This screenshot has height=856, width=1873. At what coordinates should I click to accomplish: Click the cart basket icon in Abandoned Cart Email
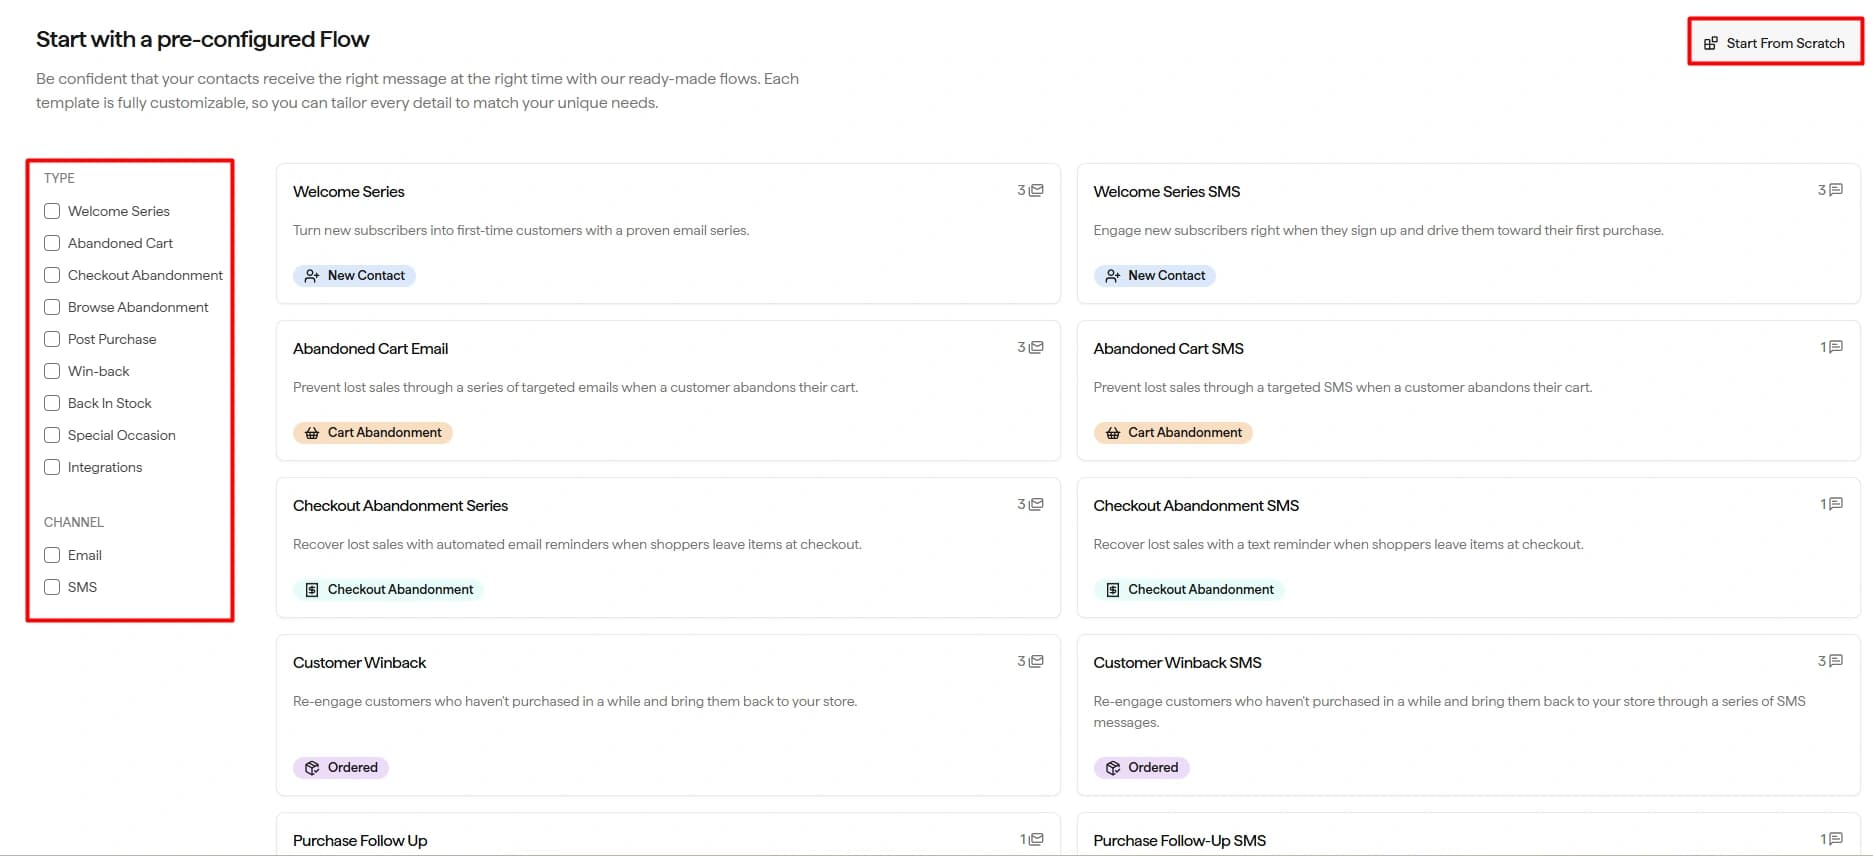tap(312, 433)
